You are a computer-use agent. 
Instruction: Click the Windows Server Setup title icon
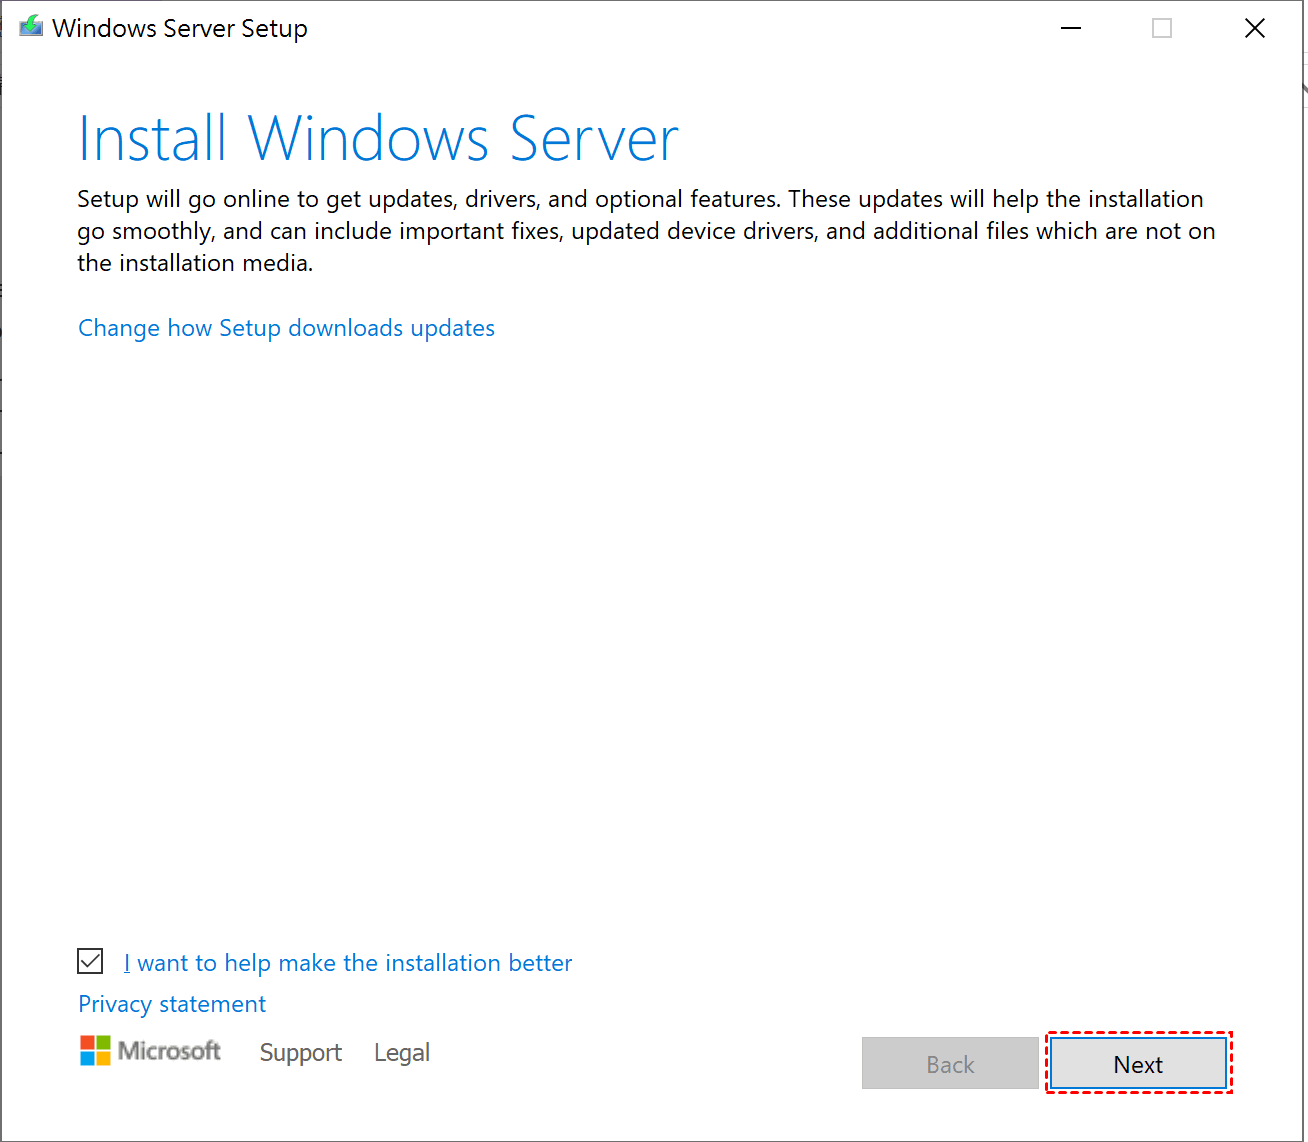31,27
